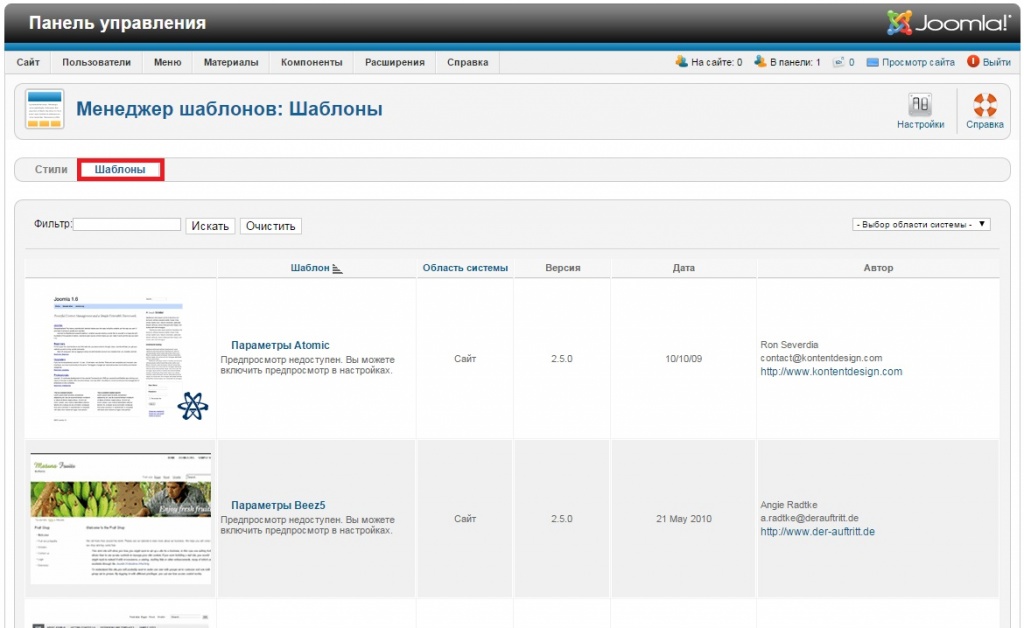Screen dimensions: 1024x628
Task: Click the В панели users icon
Action: (x=759, y=62)
